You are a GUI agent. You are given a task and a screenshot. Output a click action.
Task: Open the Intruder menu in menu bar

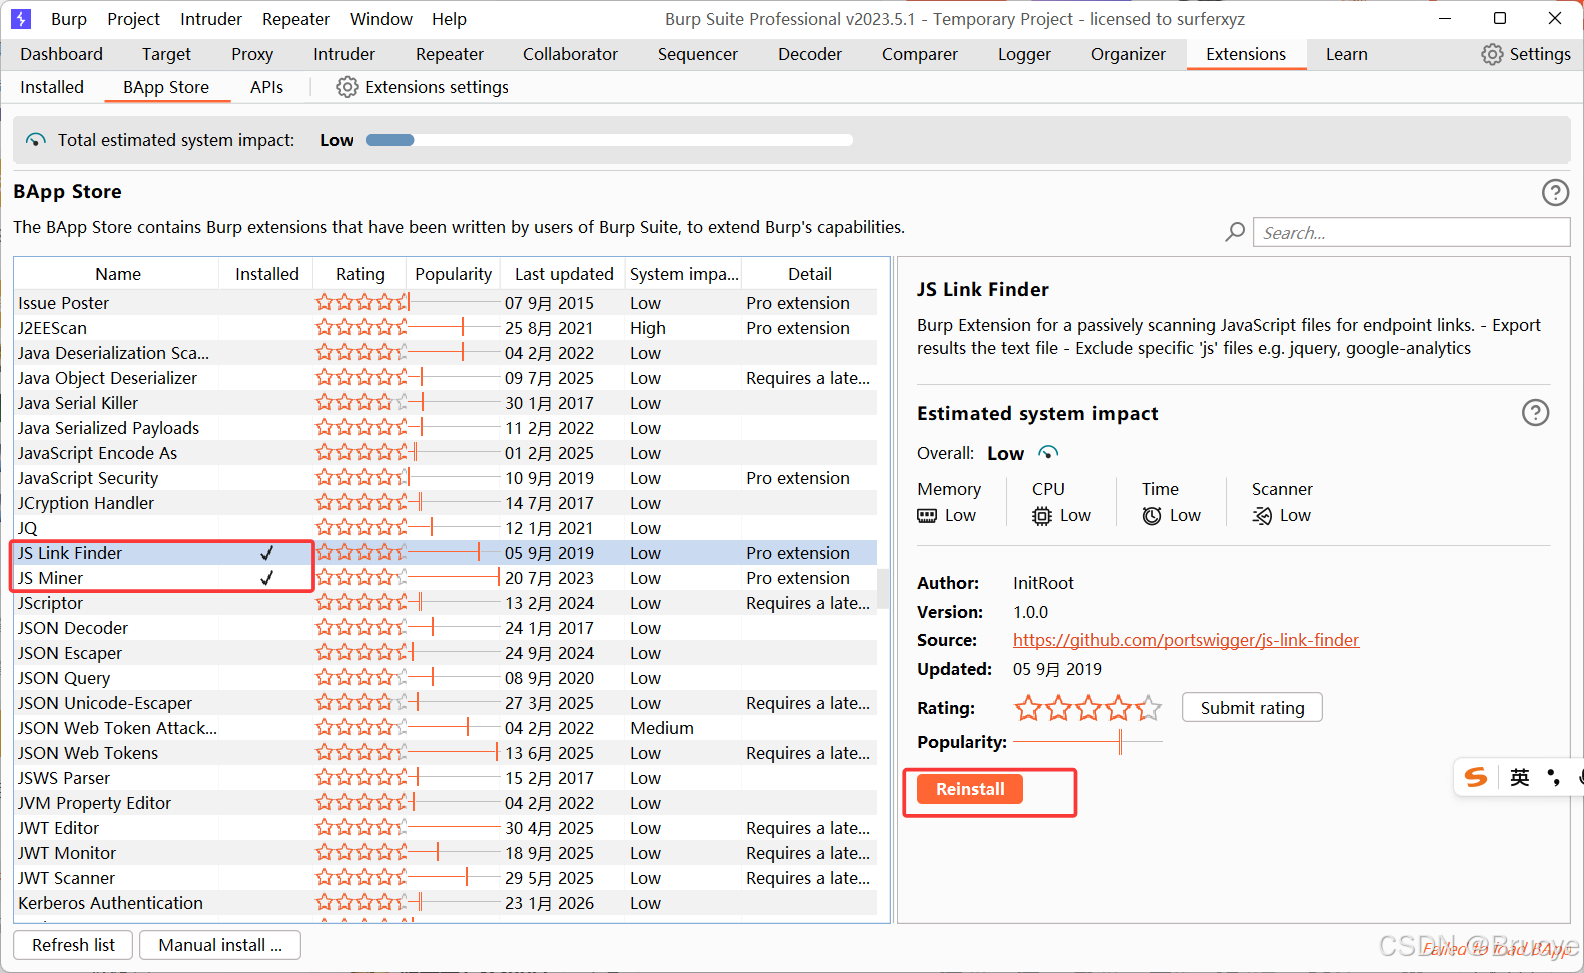pos(211,19)
